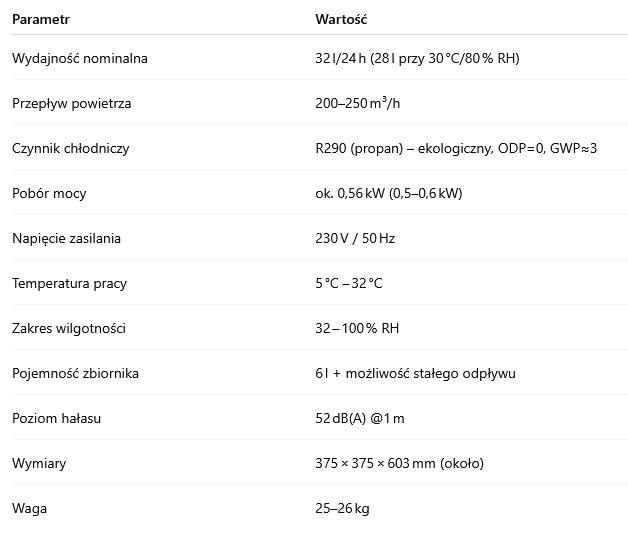Select the Pojemność zbiornika label

[76, 373]
